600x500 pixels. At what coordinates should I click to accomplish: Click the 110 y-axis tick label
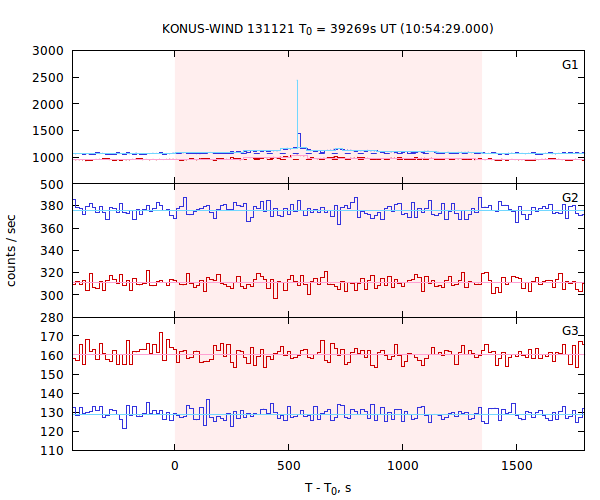pos(52,450)
